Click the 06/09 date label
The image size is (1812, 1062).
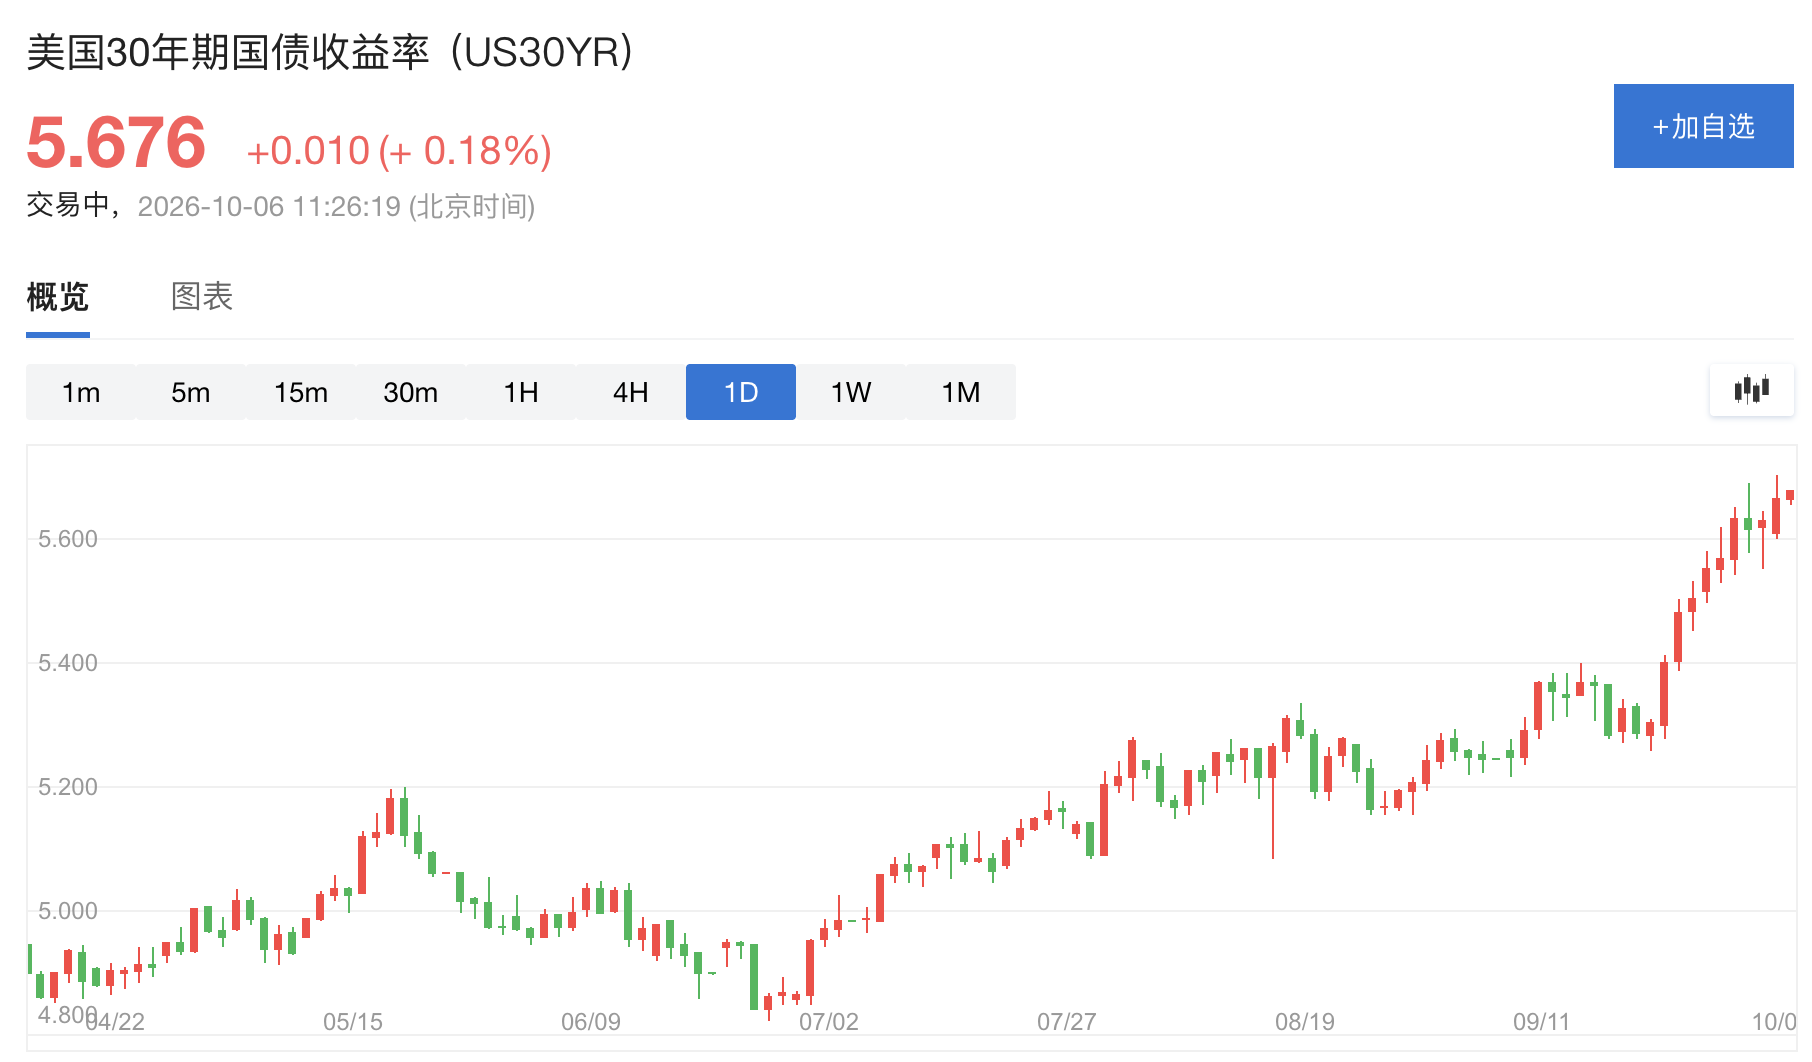(x=591, y=1022)
